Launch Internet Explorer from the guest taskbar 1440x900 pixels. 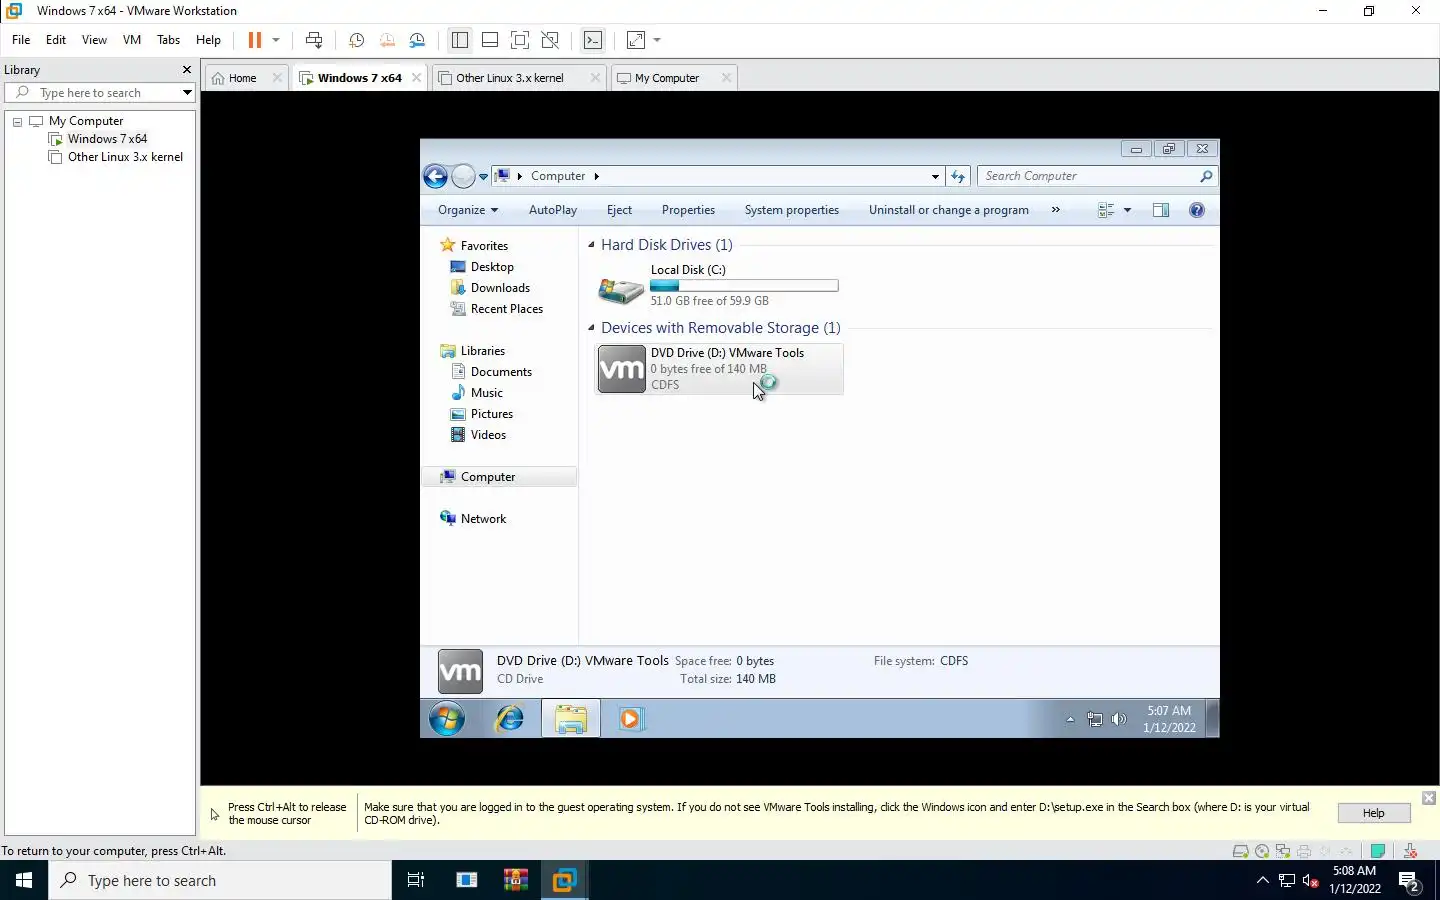(x=510, y=718)
